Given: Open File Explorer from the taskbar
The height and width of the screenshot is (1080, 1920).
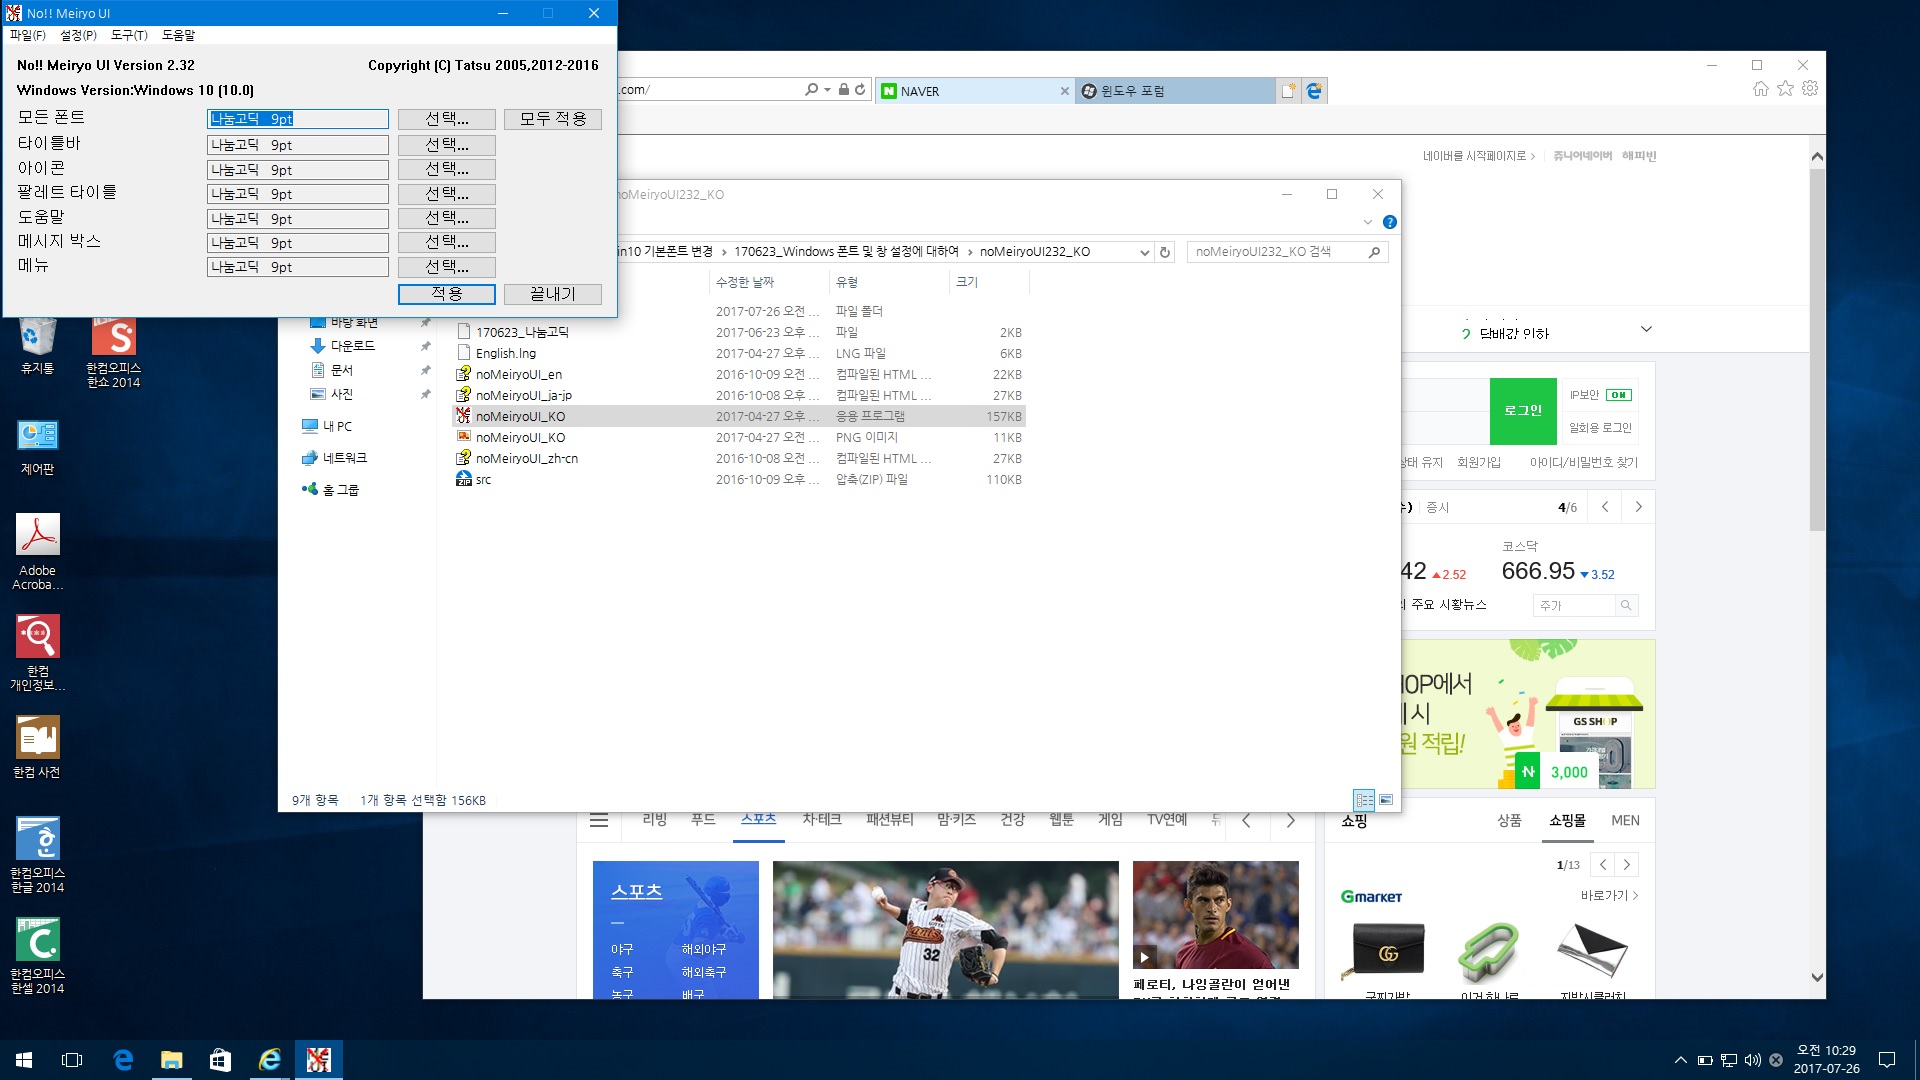Looking at the screenshot, I should [x=172, y=1060].
